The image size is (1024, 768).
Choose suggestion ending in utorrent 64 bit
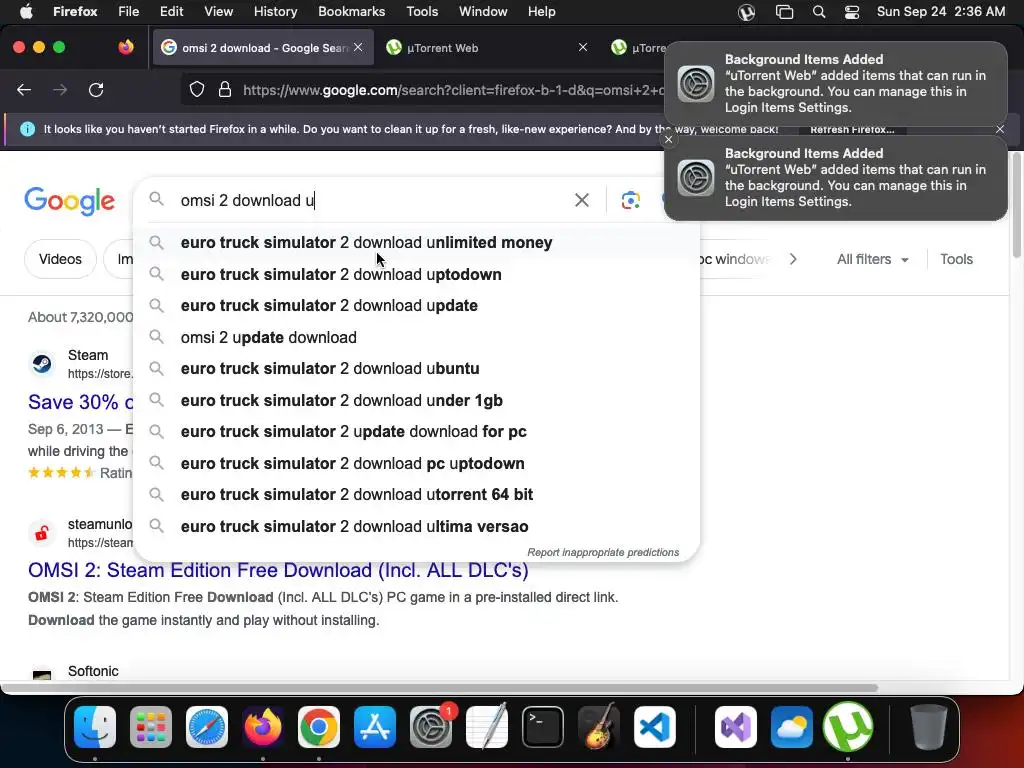417,494
